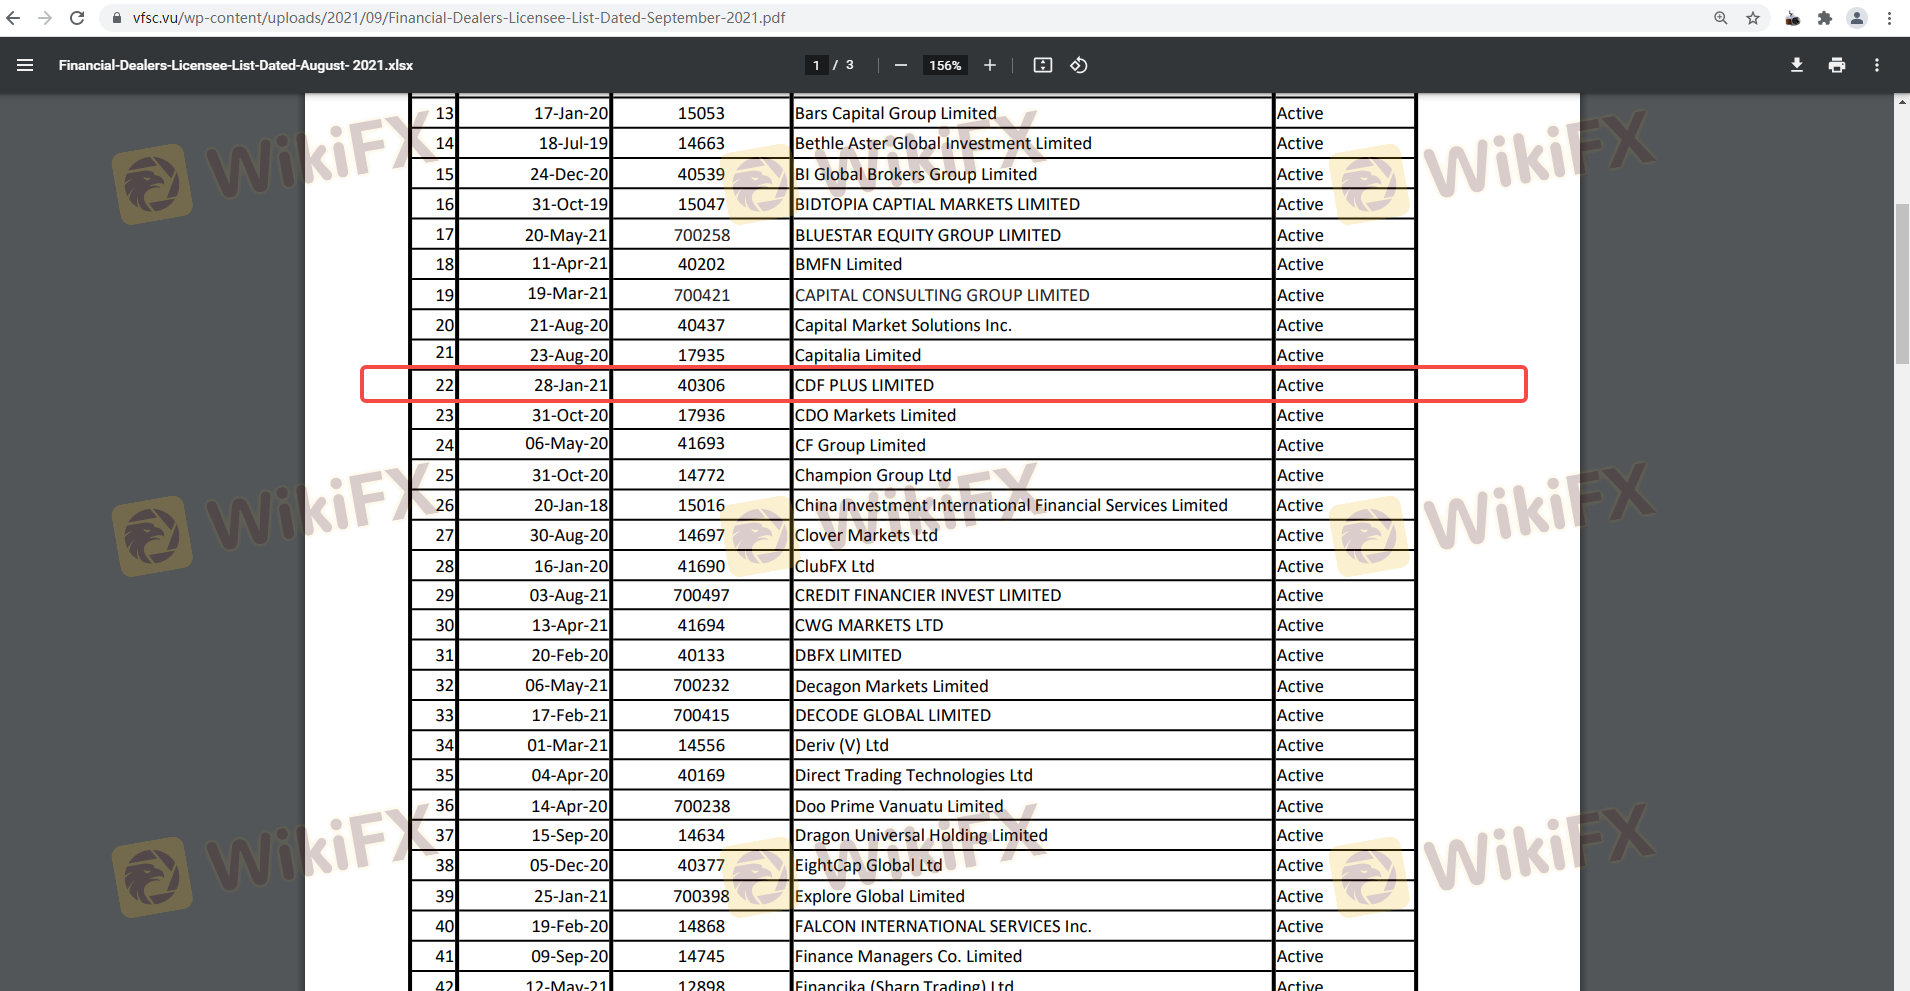Rotate the document counterclockwise
This screenshot has height=991, width=1910.
click(x=1078, y=65)
